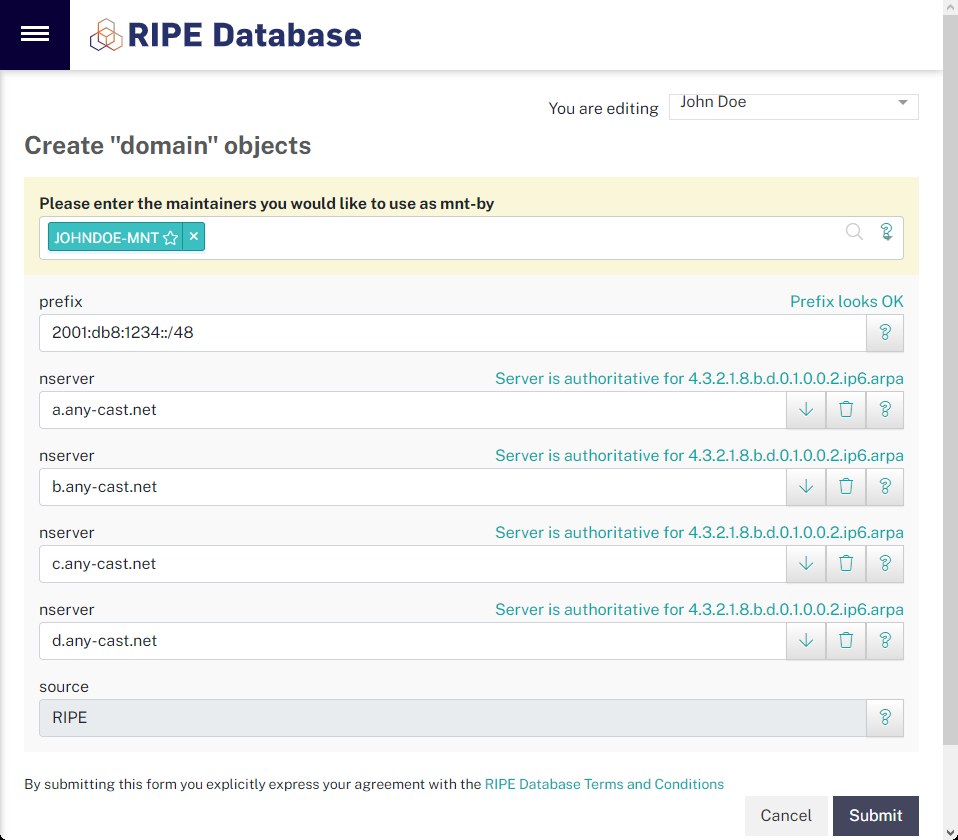
Task: Click the authoritative status above a.any-cast.net
Action: pyautogui.click(x=699, y=378)
